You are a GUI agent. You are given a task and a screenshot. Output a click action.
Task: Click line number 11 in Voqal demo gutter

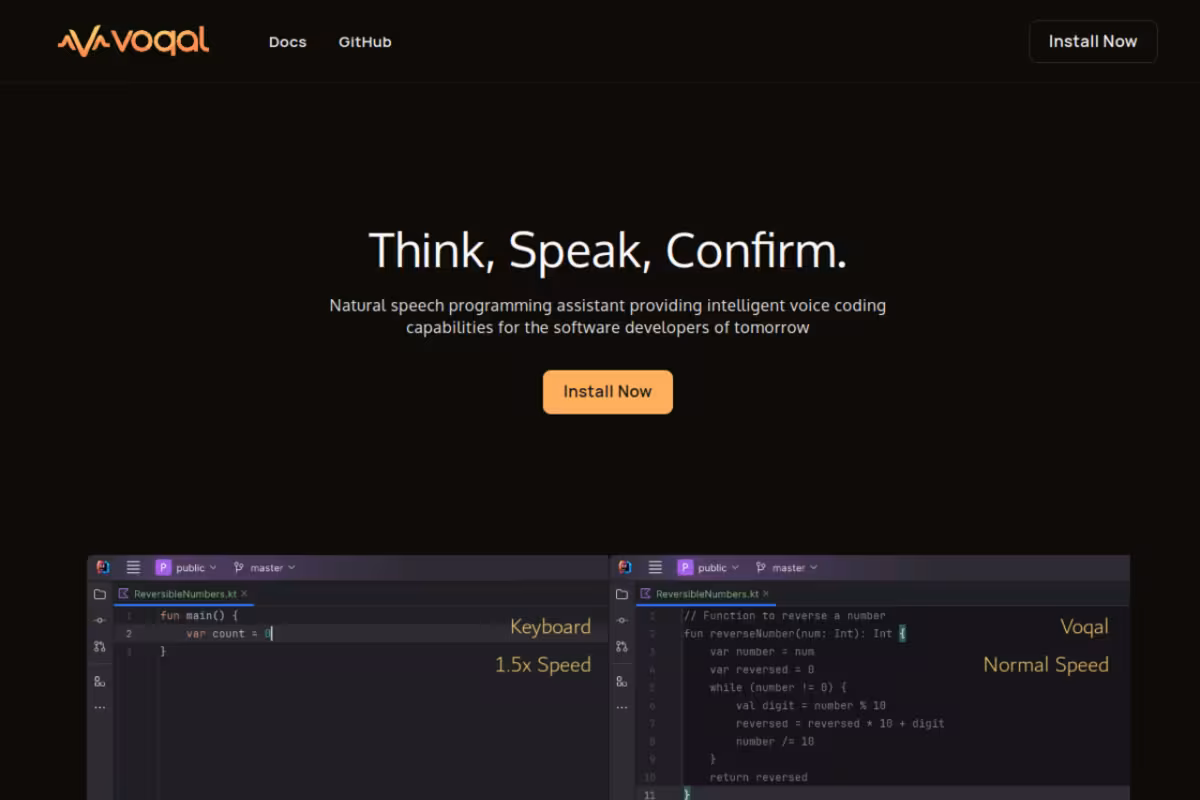pyautogui.click(x=650, y=795)
